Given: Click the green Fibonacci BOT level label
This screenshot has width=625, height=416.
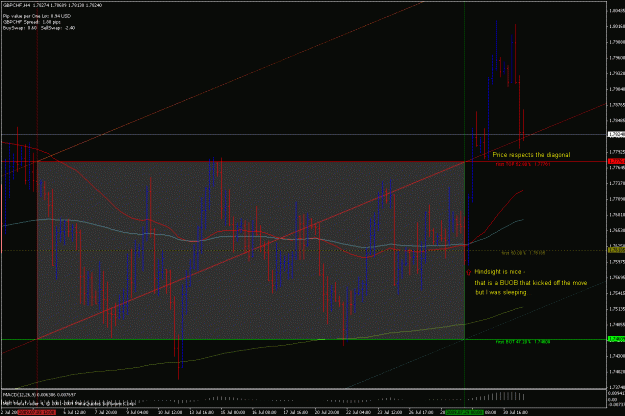Looking at the screenshot, I should 523,342.
